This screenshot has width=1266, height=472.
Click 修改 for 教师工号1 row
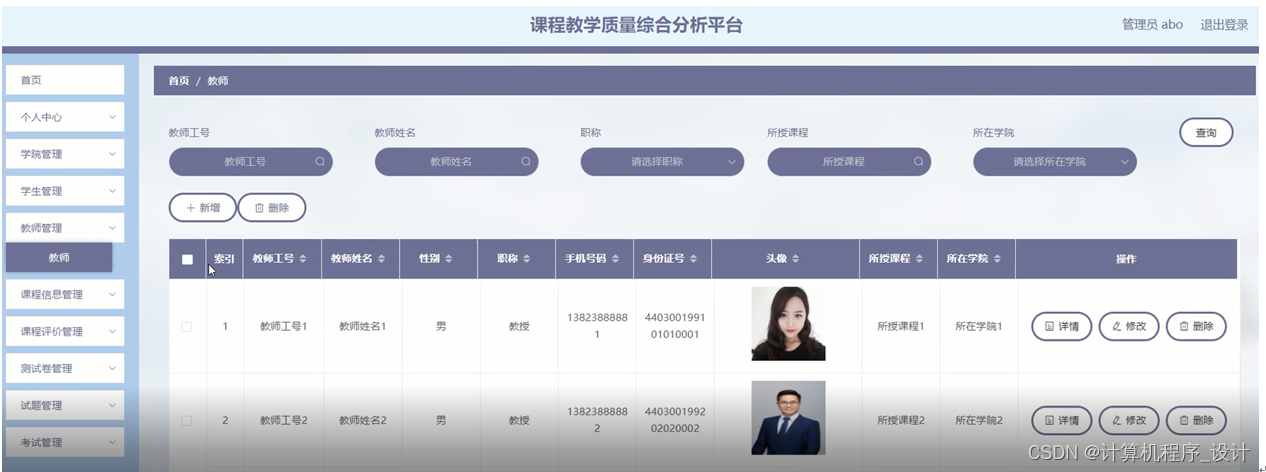click(1129, 326)
